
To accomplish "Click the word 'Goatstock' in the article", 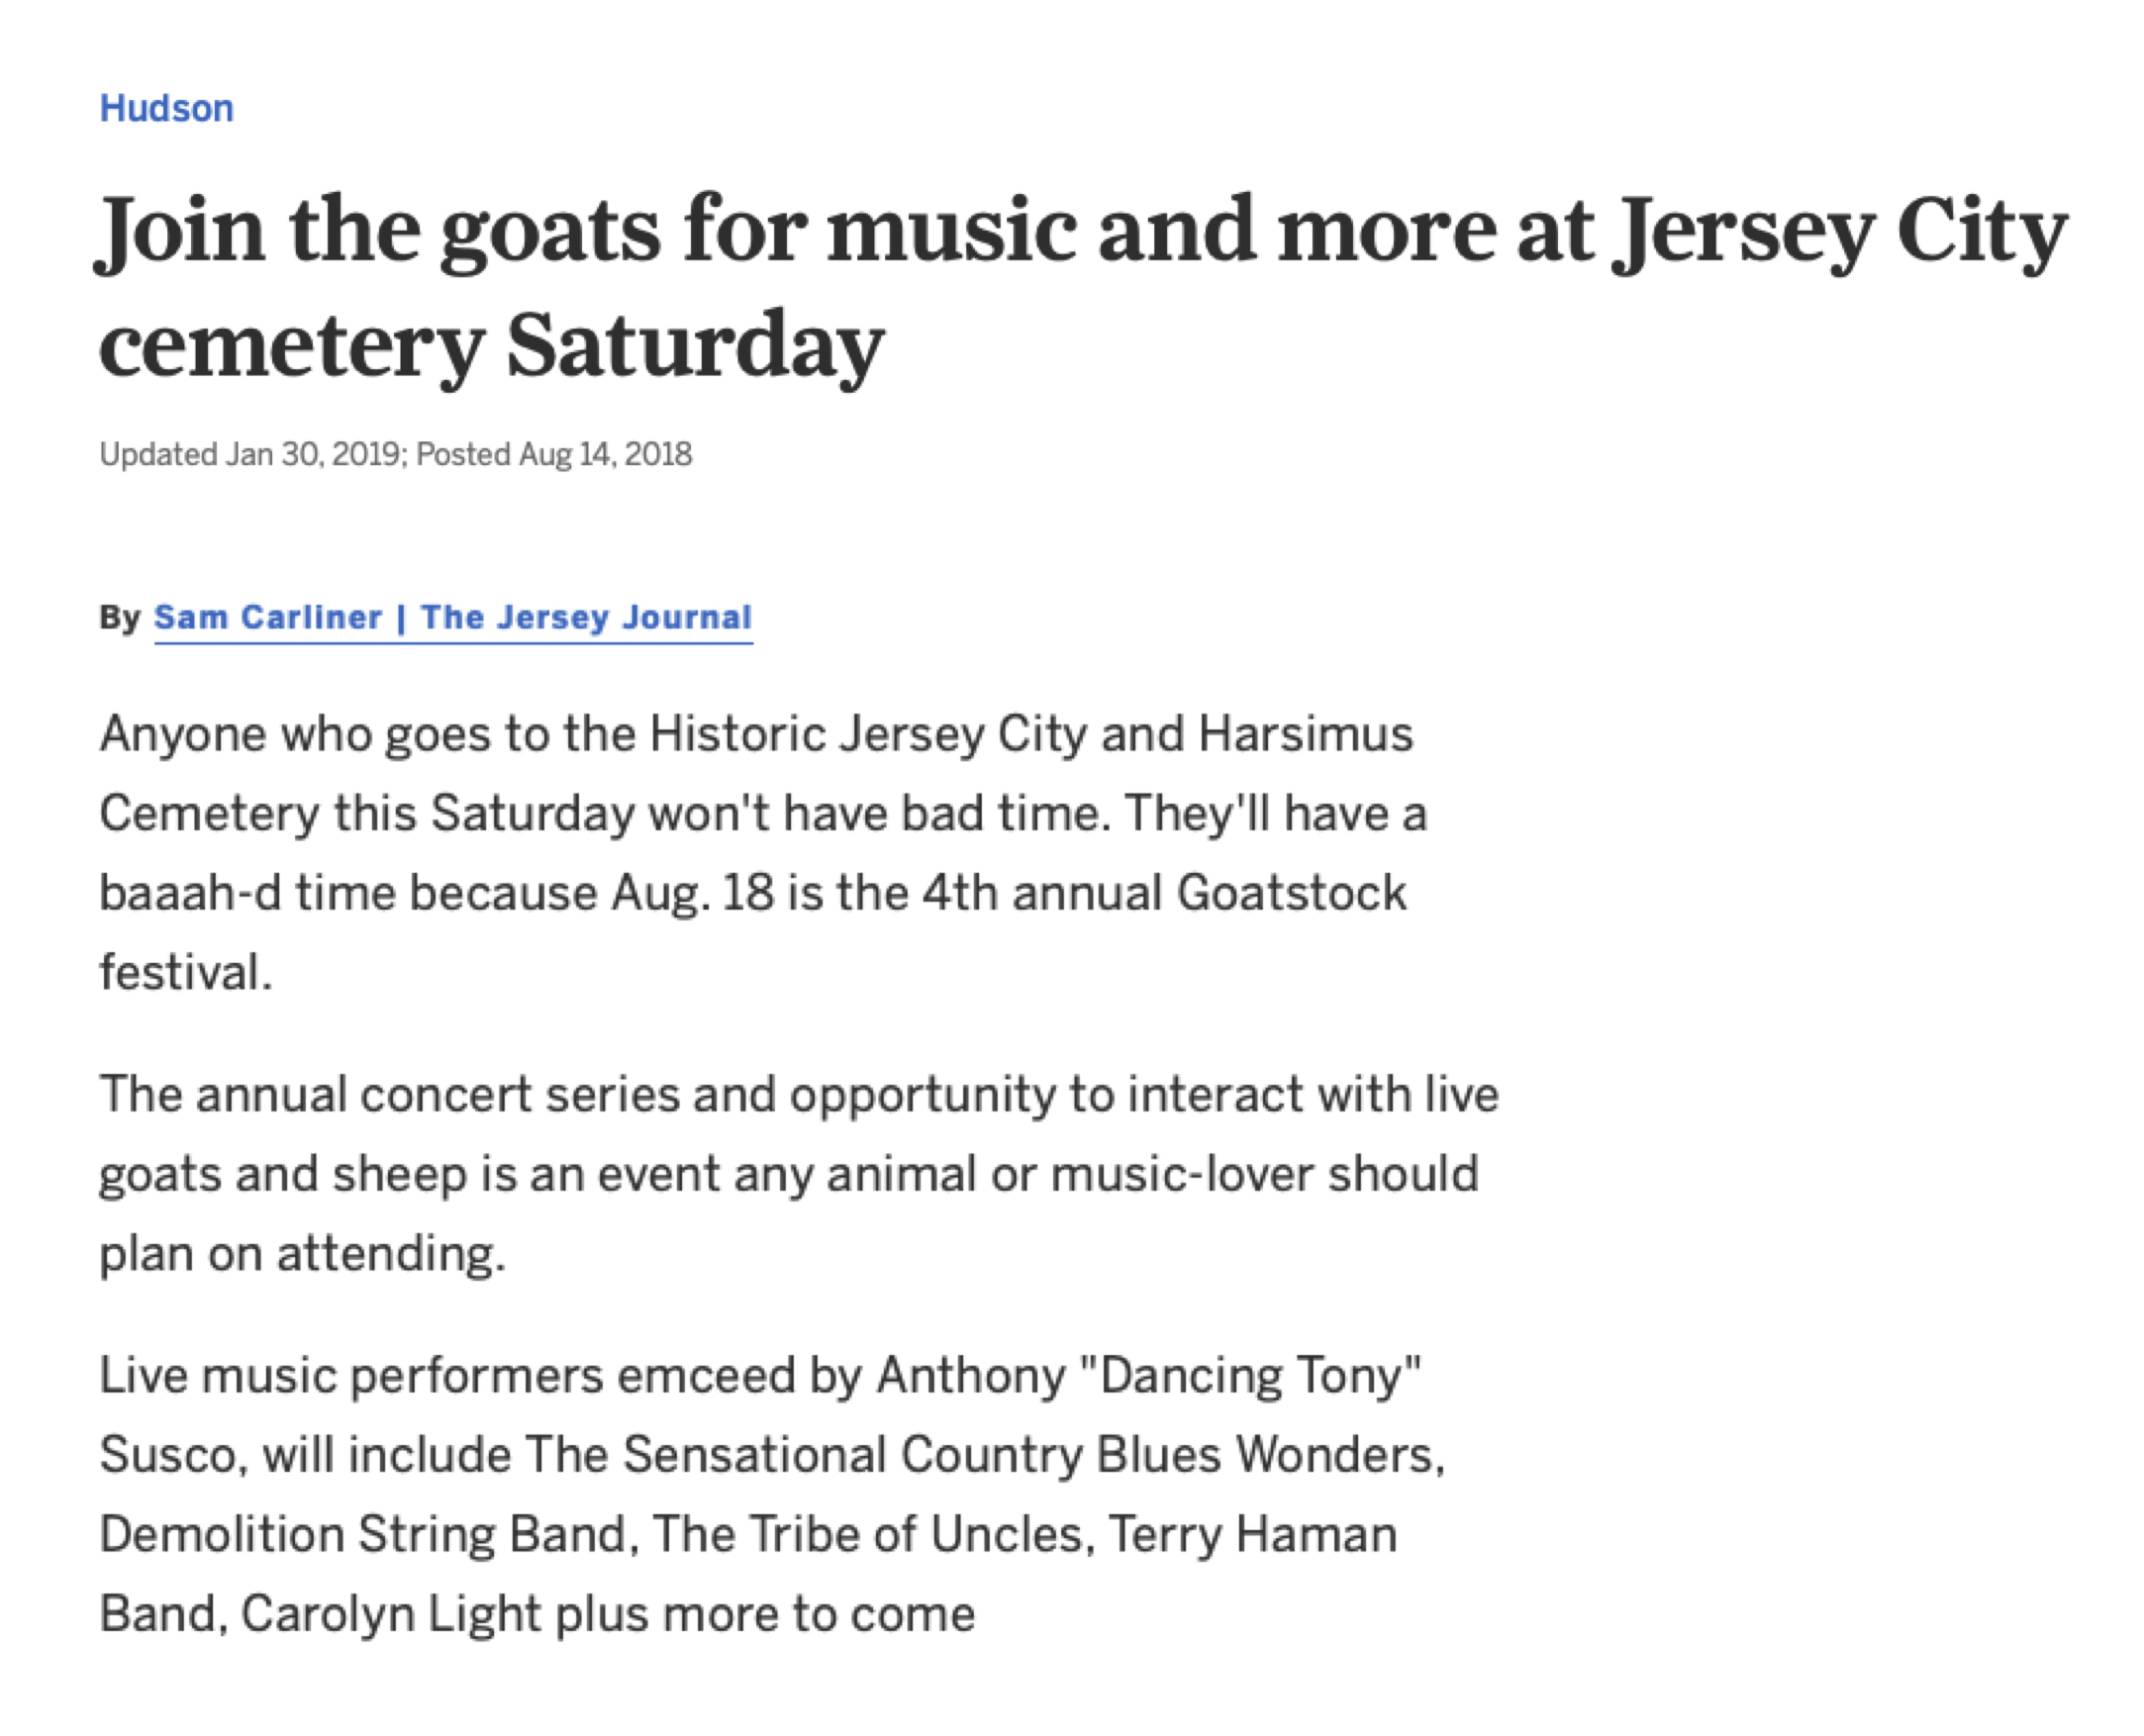I will coord(1292,893).
